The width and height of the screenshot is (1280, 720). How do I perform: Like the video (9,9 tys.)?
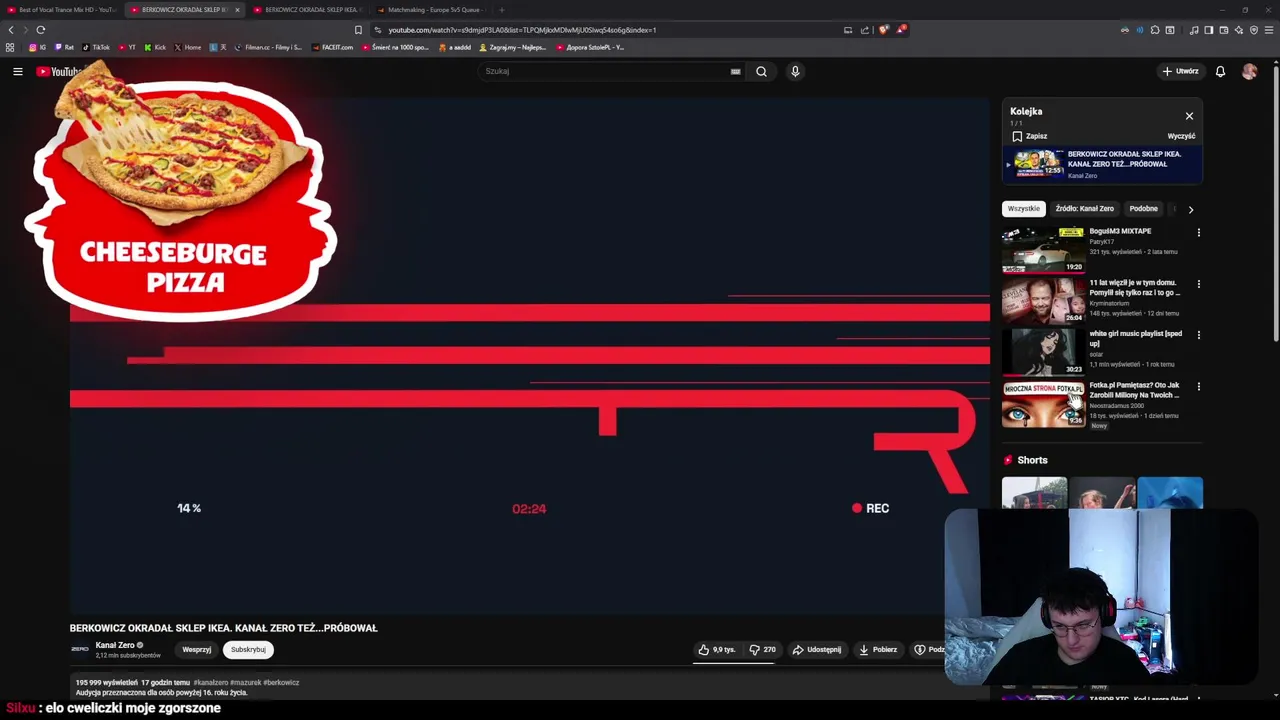[x=717, y=650]
